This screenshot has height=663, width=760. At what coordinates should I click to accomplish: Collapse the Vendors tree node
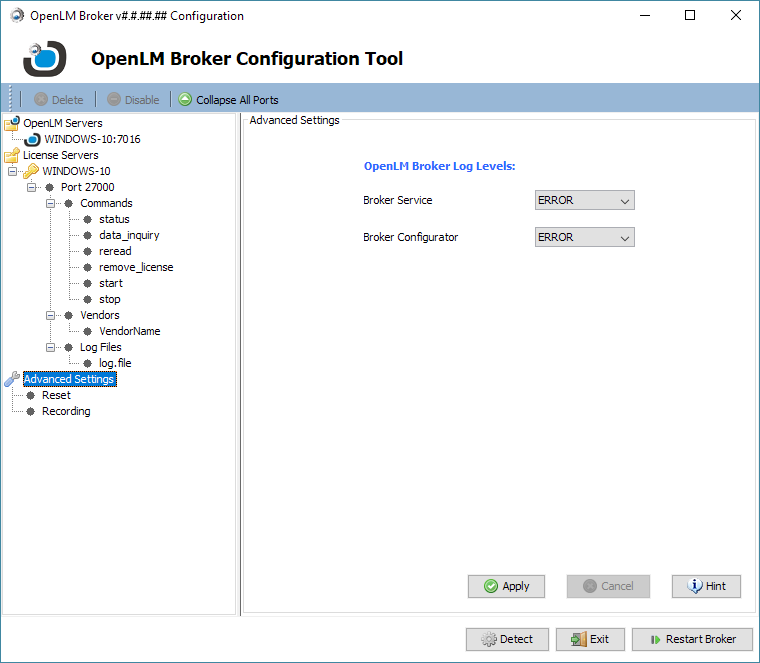pyautogui.click(x=50, y=315)
